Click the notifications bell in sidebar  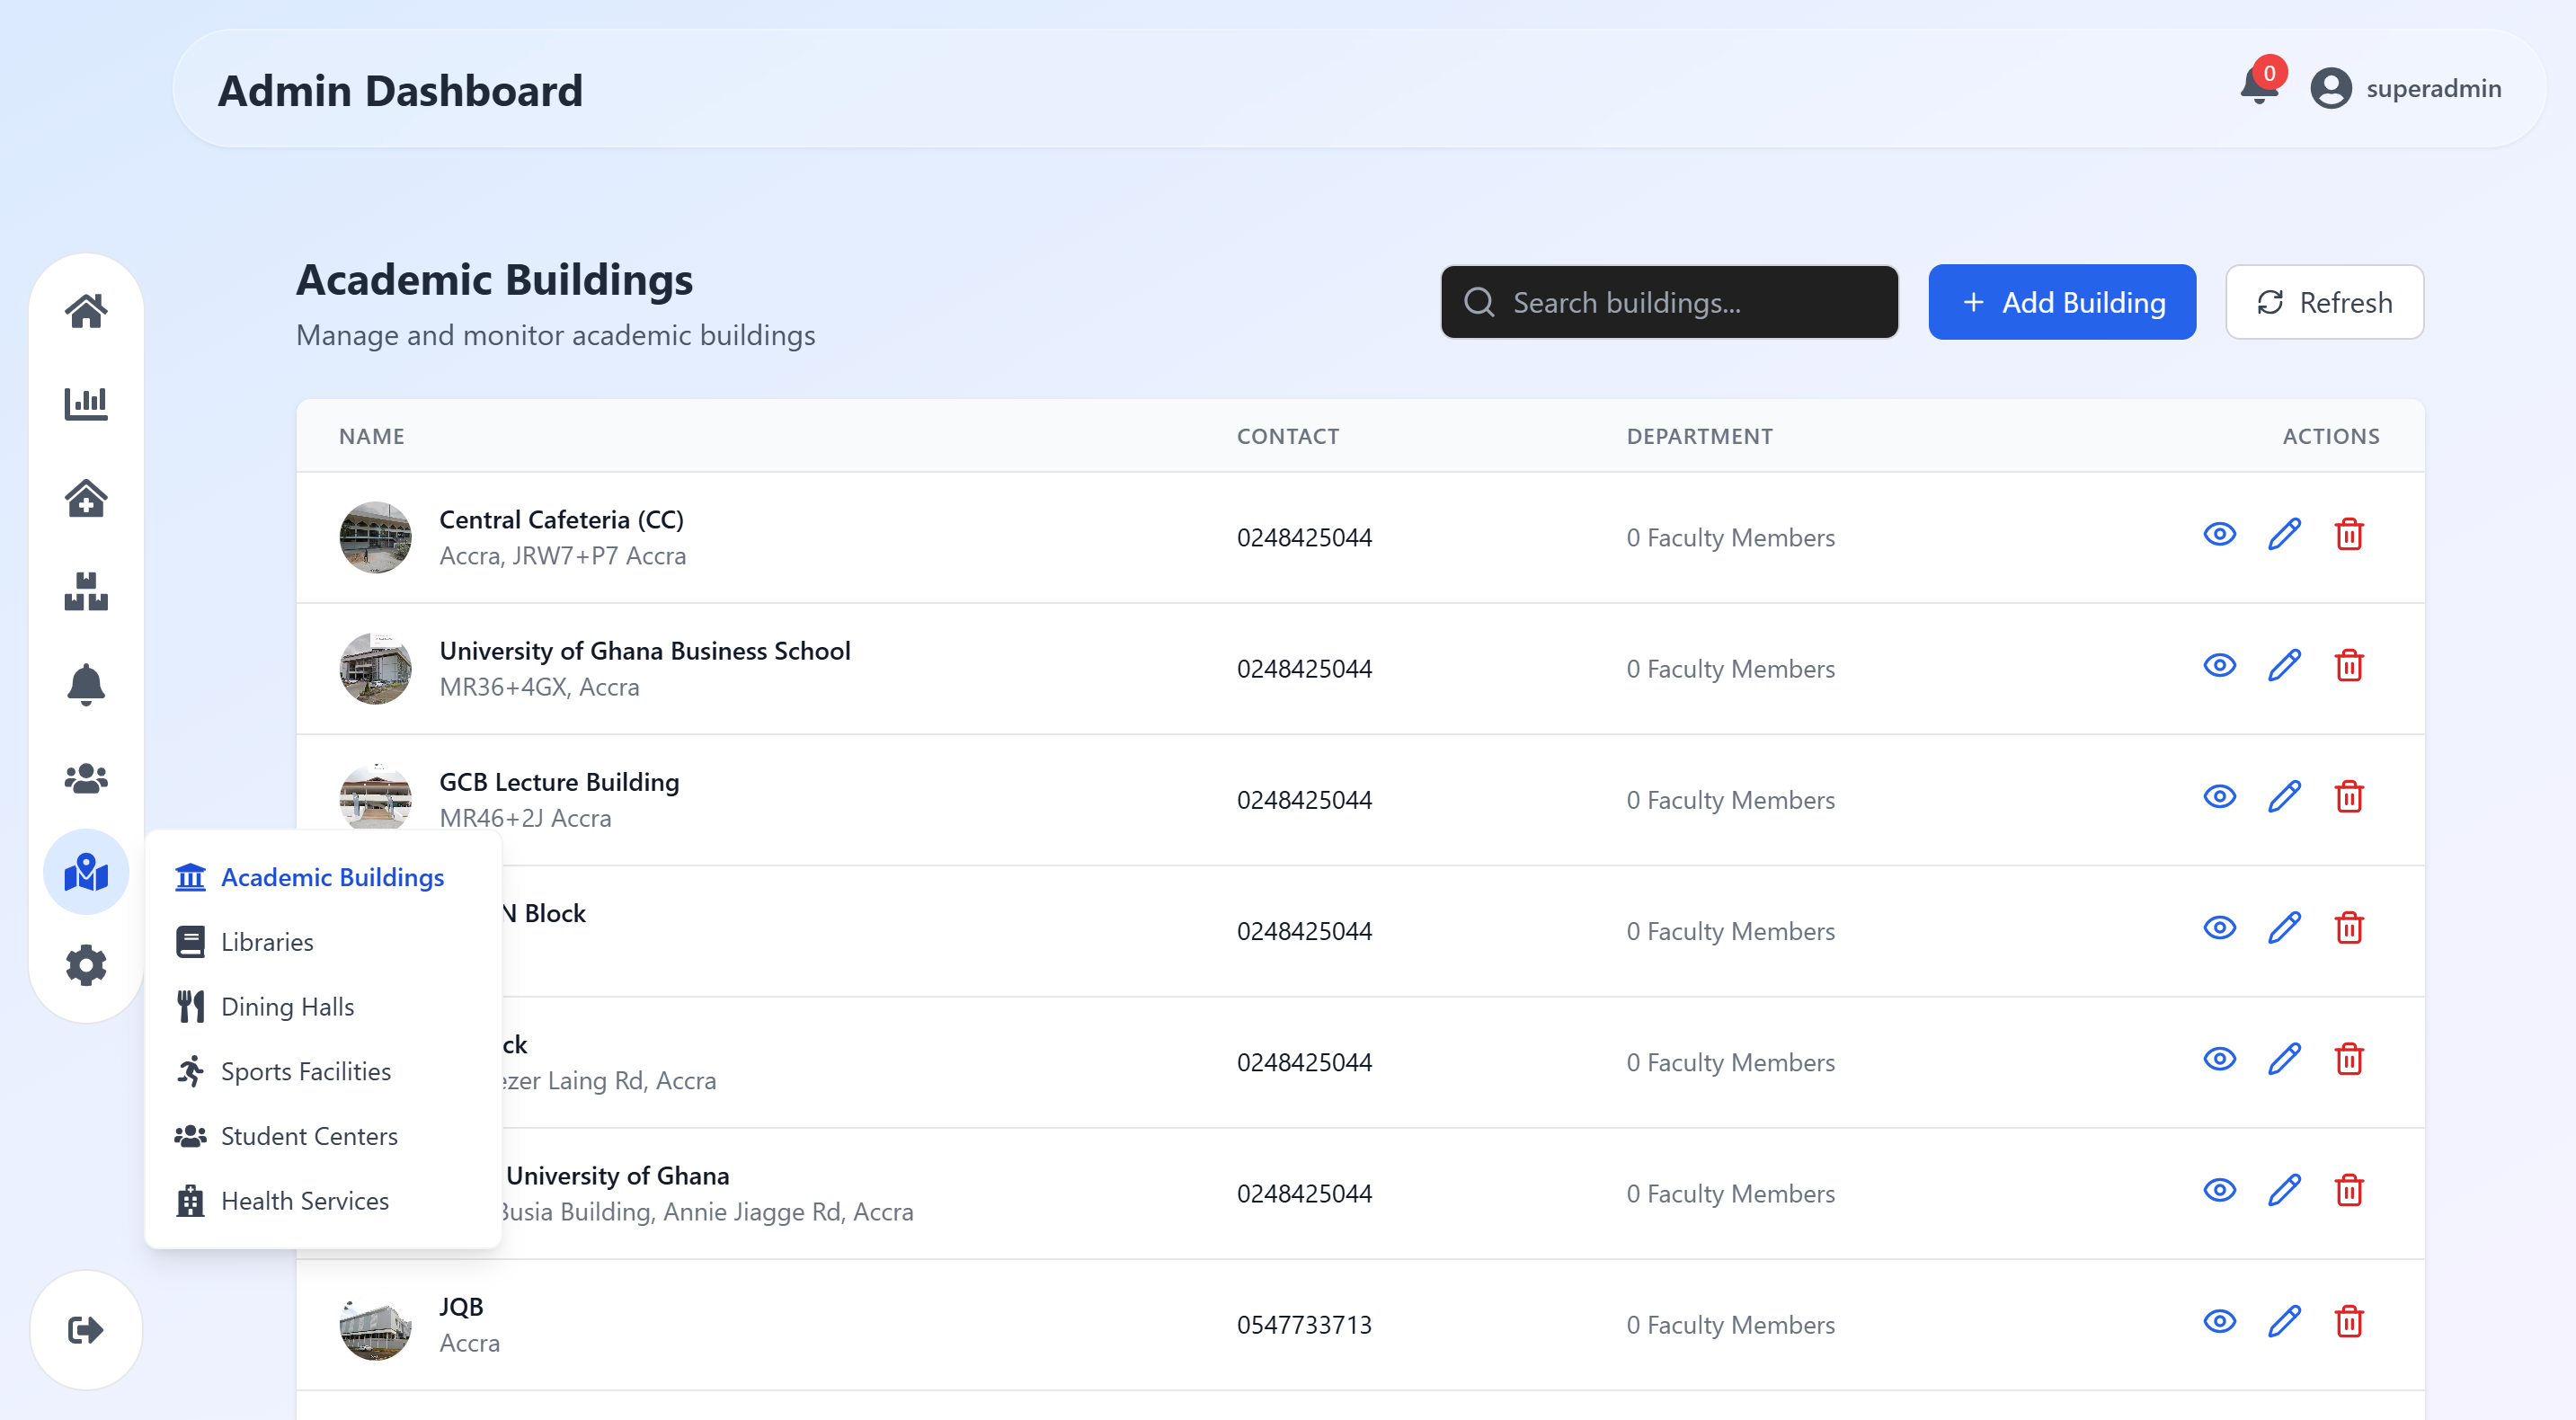(x=86, y=685)
